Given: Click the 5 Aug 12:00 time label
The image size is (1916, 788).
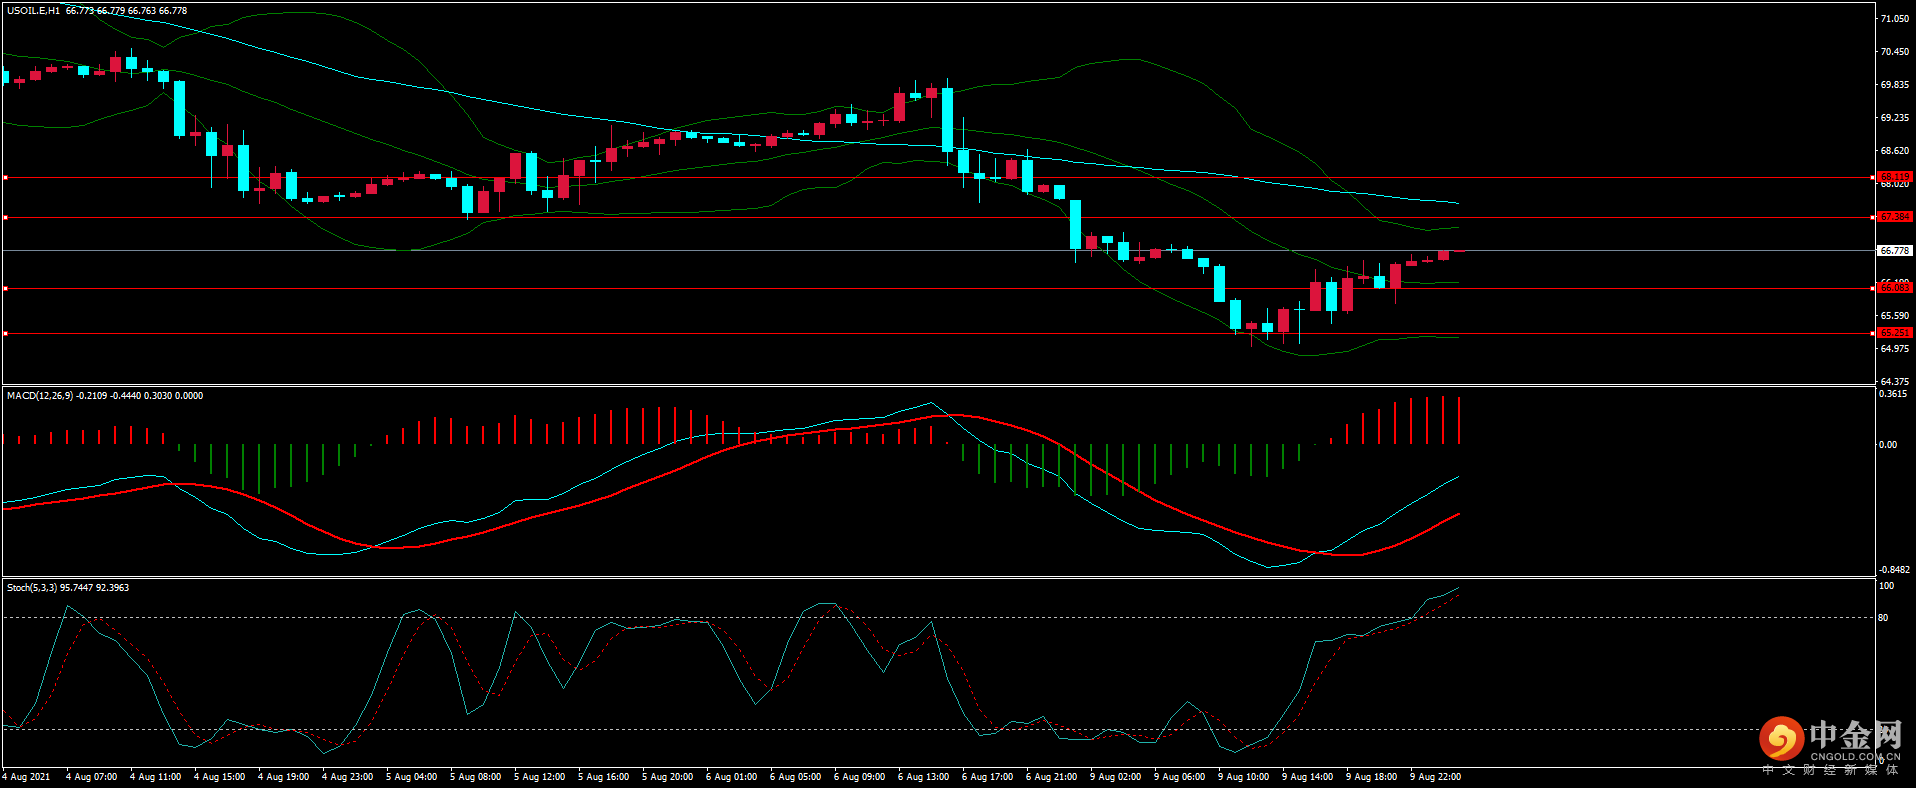Looking at the screenshot, I should [x=539, y=777].
